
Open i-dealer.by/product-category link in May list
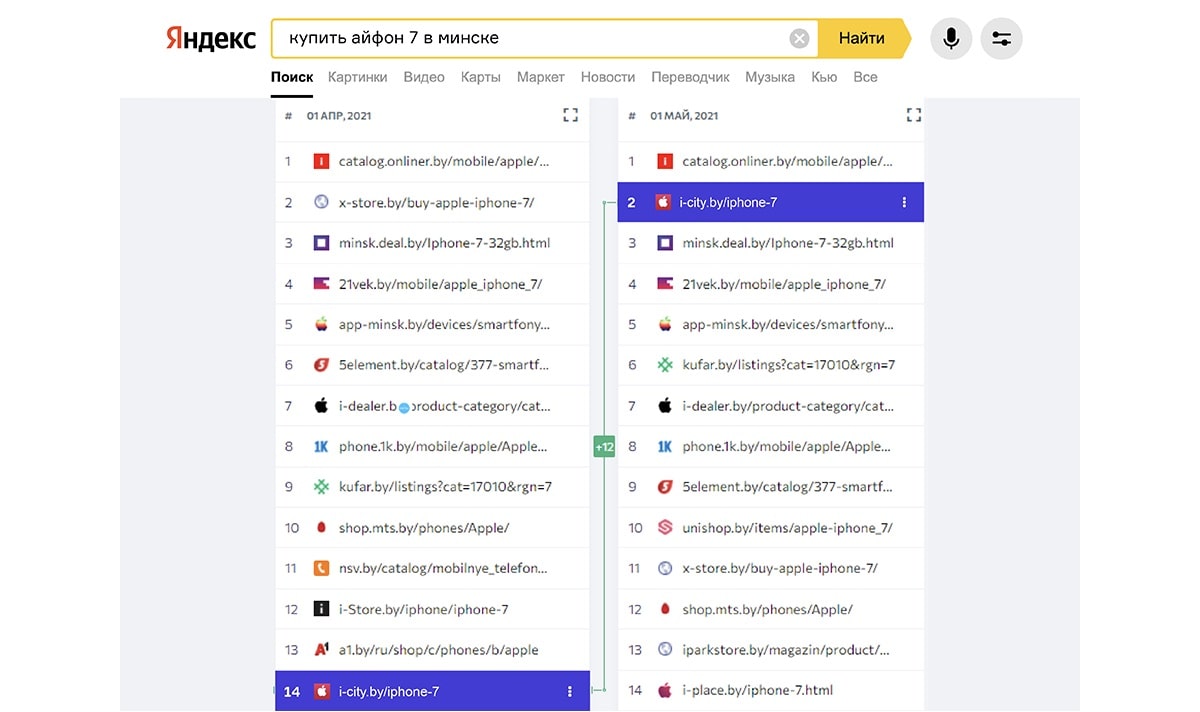(x=788, y=406)
